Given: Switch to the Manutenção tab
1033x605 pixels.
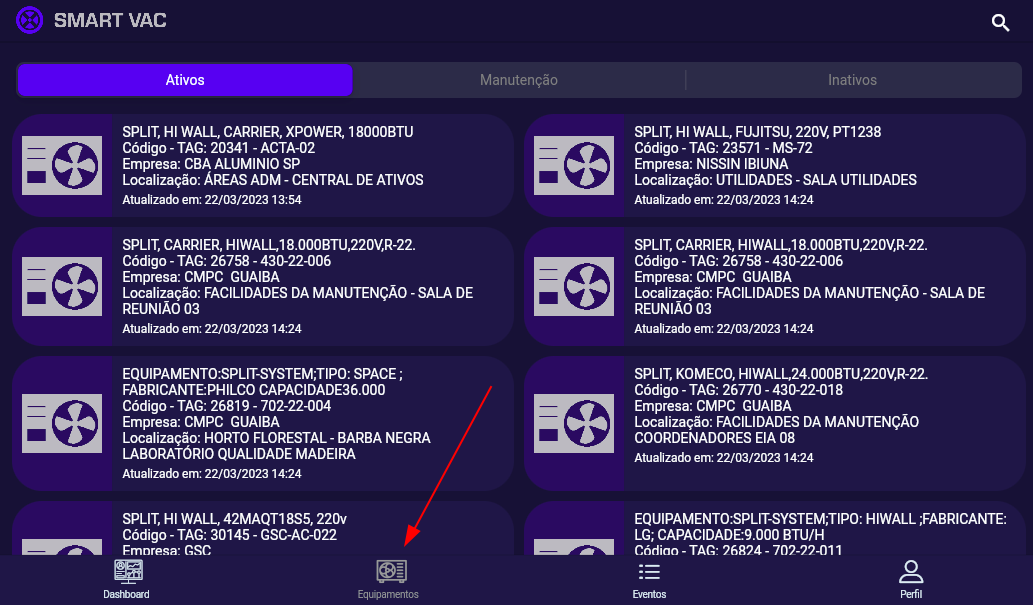Looking at the screenshot, I should 518,80.
